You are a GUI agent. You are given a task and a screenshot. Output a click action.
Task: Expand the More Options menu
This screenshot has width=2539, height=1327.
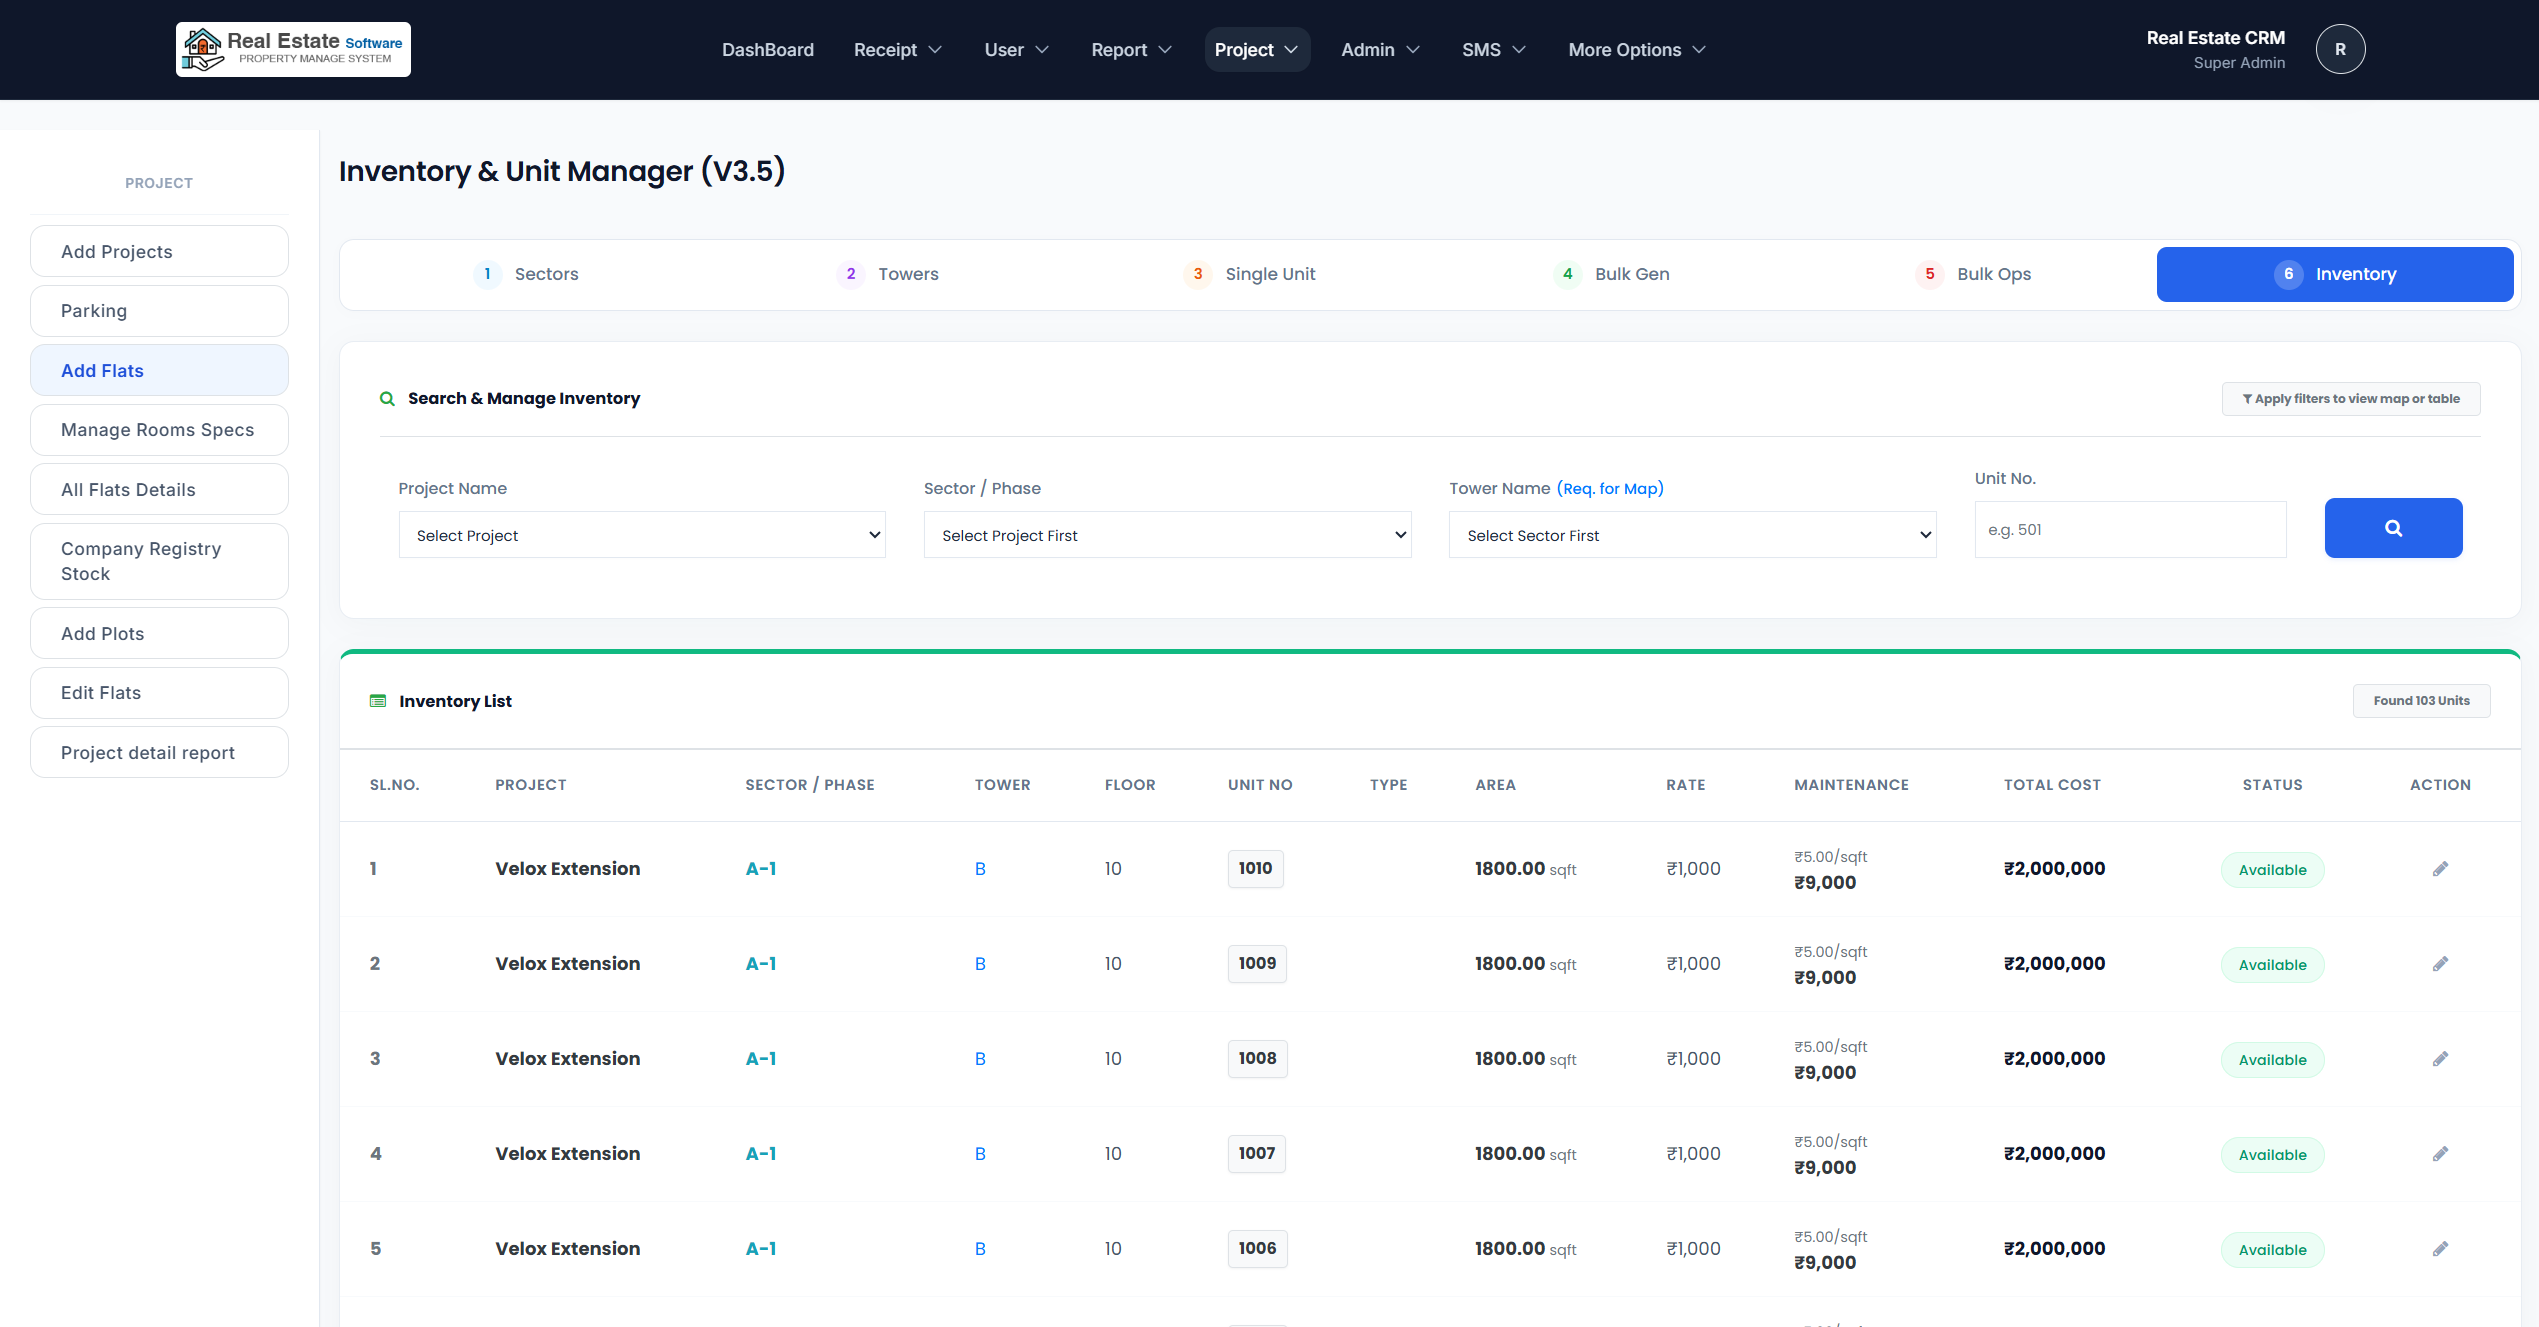[1636, 50]
